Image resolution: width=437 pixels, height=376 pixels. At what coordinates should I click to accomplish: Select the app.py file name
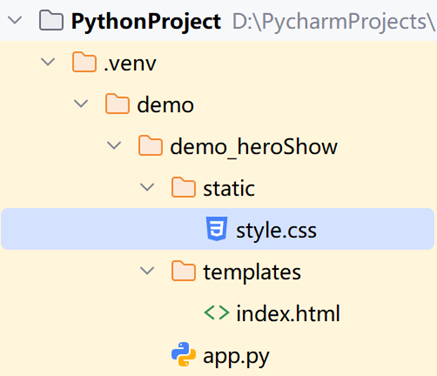click(236, 357)
